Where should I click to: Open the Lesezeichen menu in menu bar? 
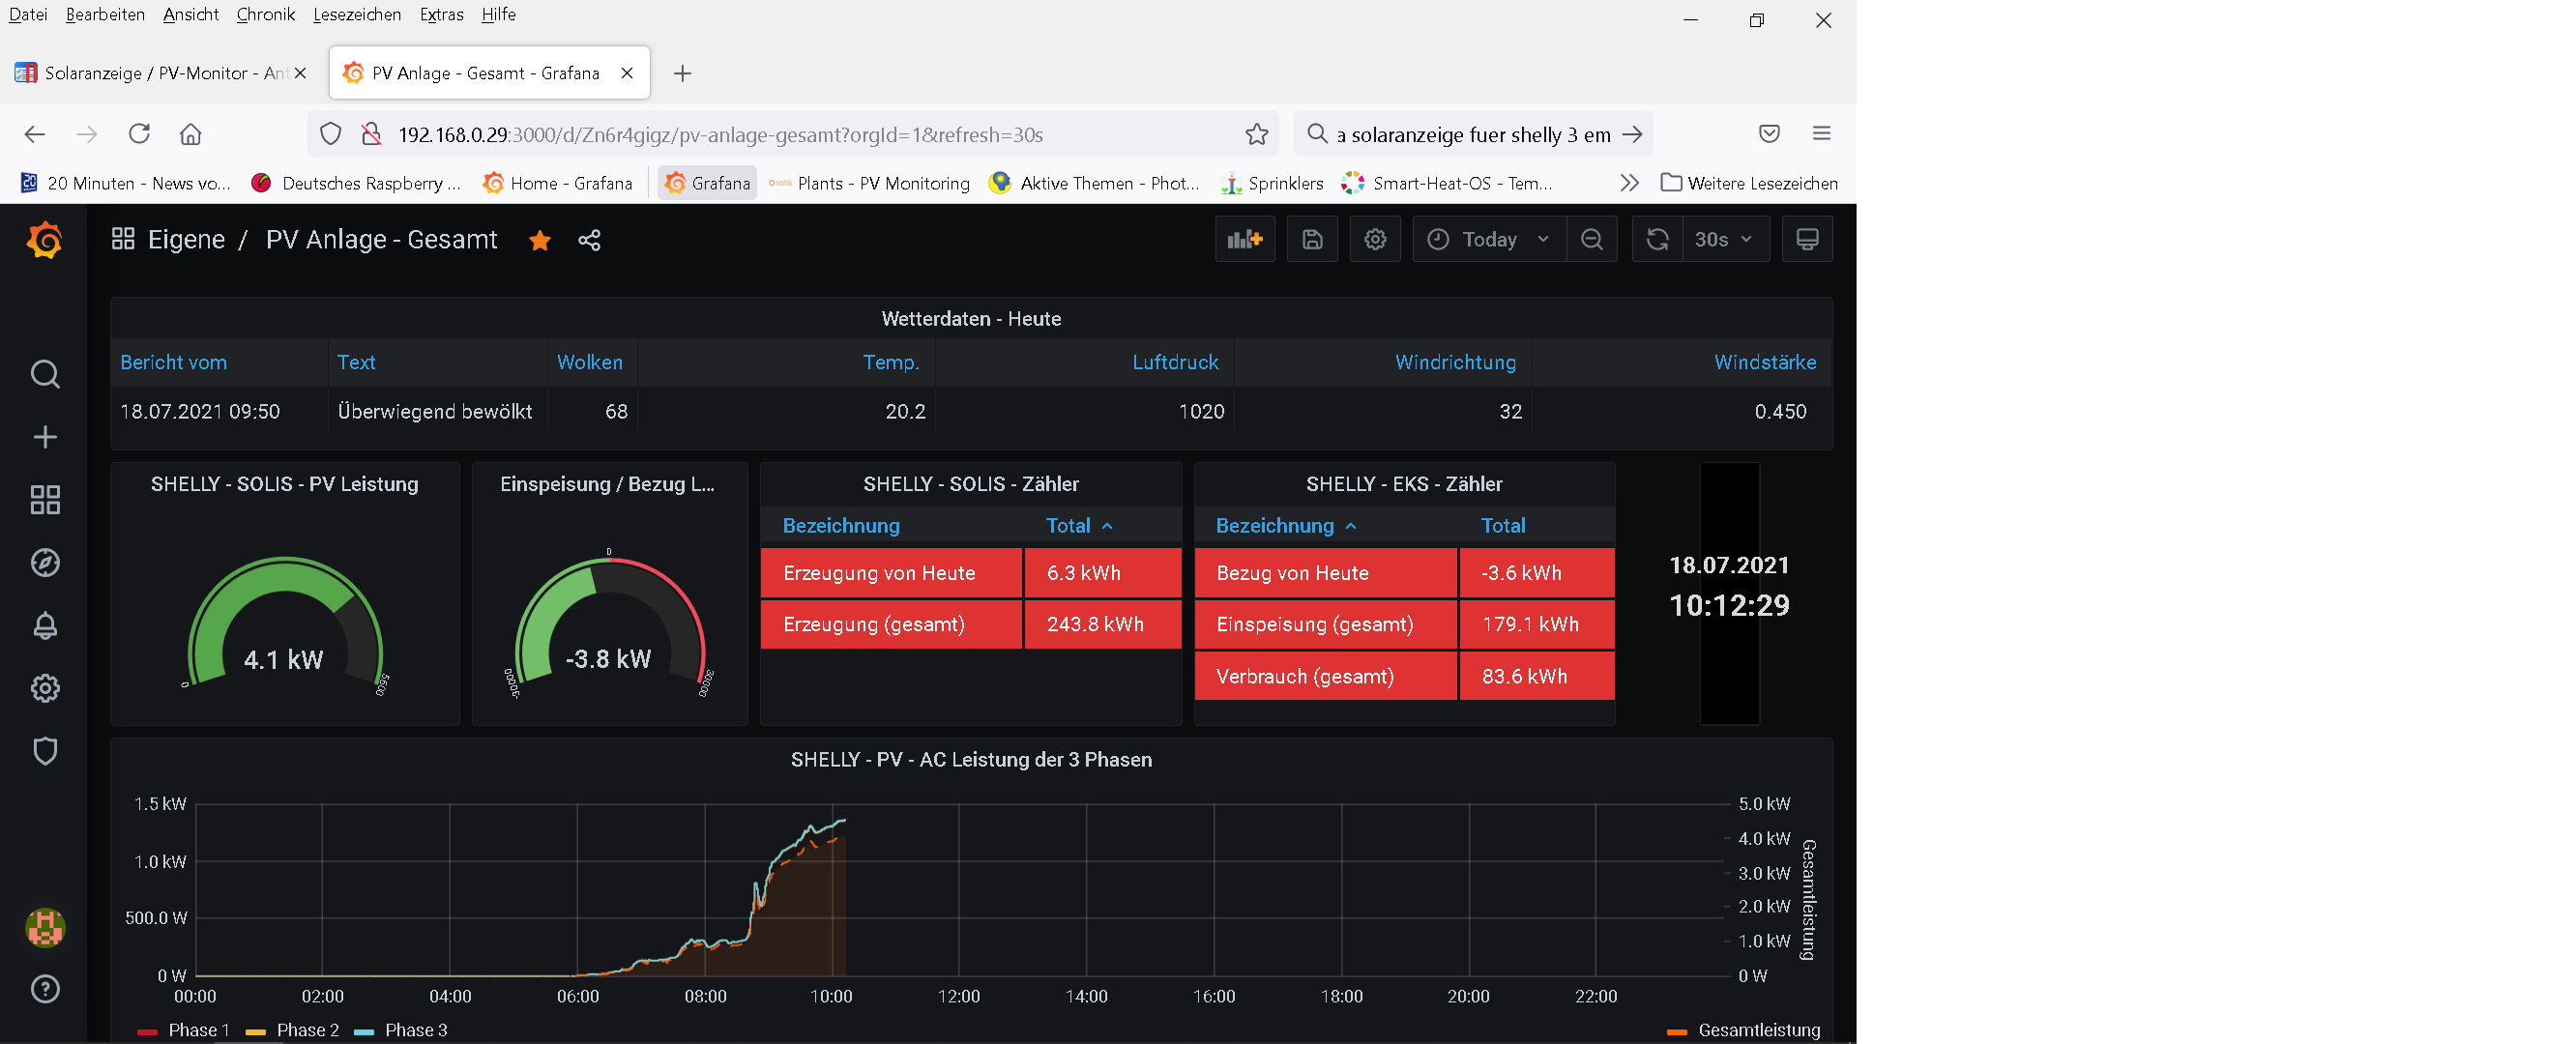click(356, 14)
